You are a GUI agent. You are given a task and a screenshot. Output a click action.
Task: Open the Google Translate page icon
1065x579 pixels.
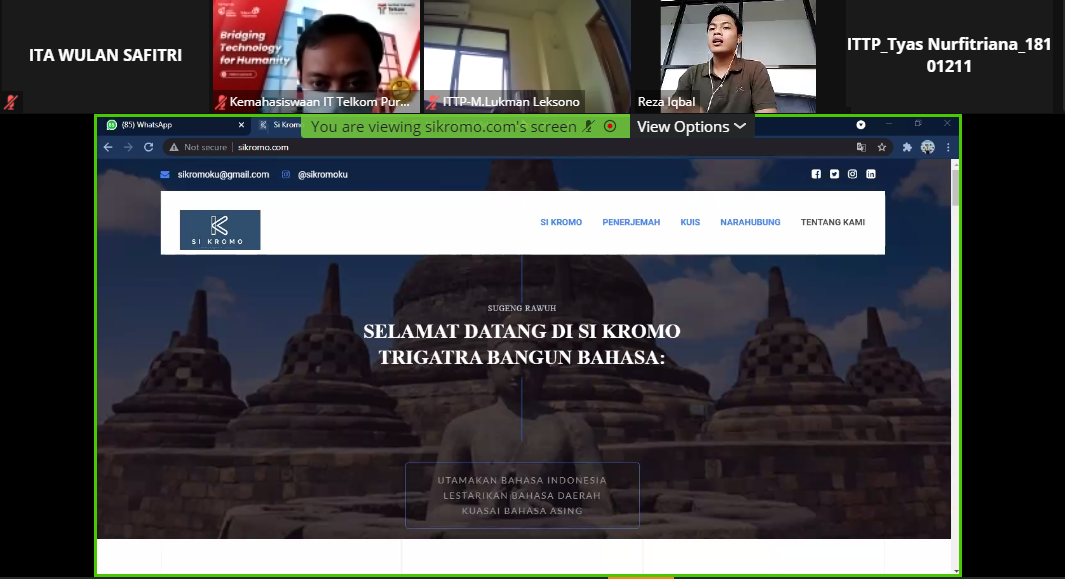pyautogui.click(x=861, y=147)
